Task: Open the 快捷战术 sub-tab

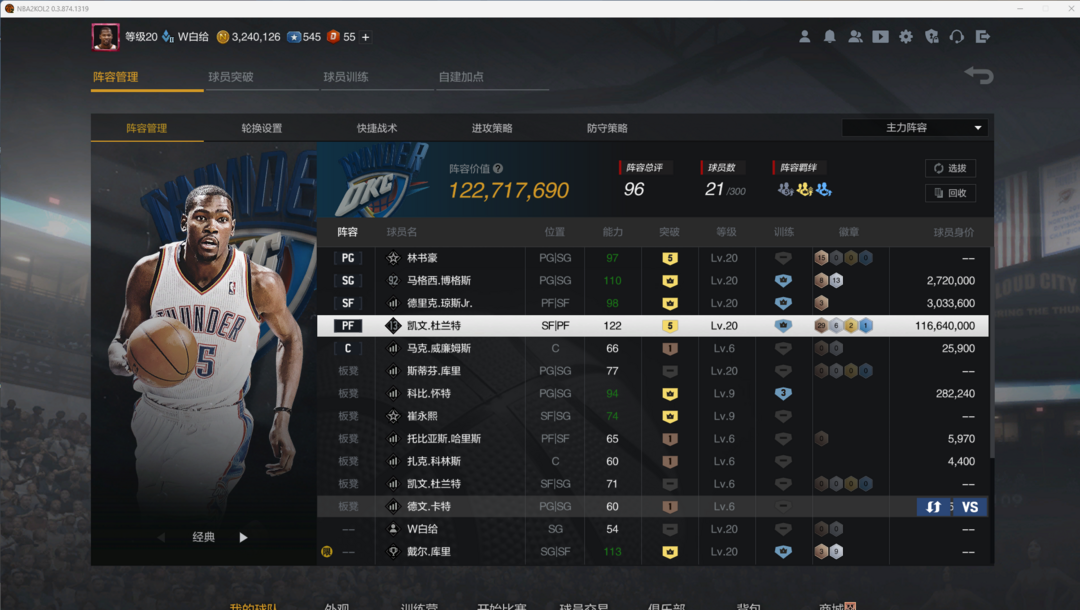Action: 377,128
